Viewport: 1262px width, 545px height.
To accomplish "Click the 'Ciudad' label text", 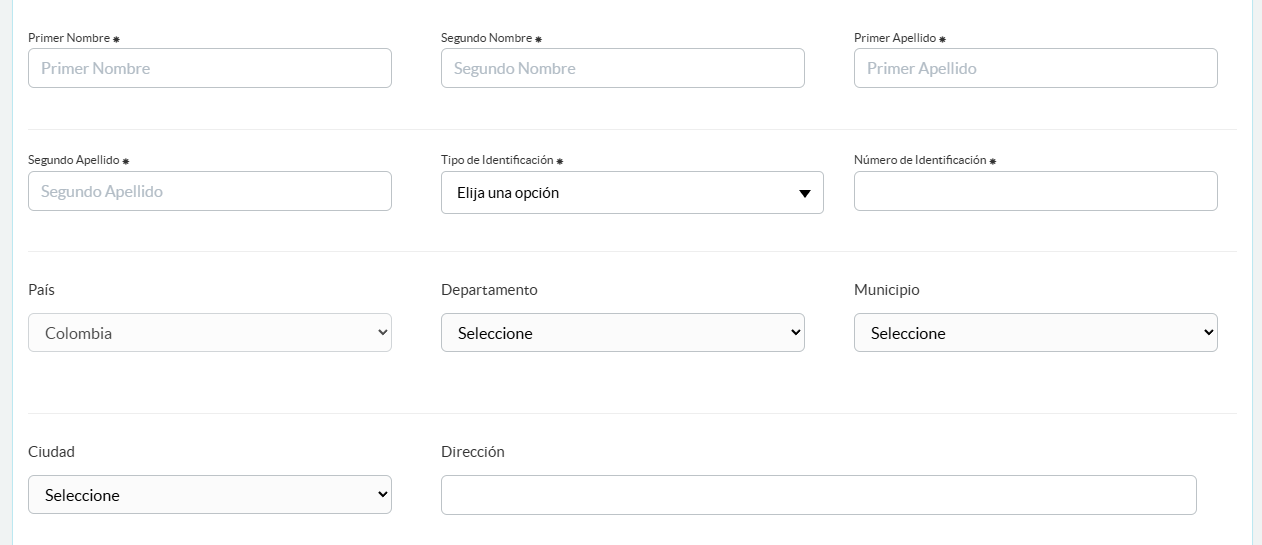I will pos(51,452).
